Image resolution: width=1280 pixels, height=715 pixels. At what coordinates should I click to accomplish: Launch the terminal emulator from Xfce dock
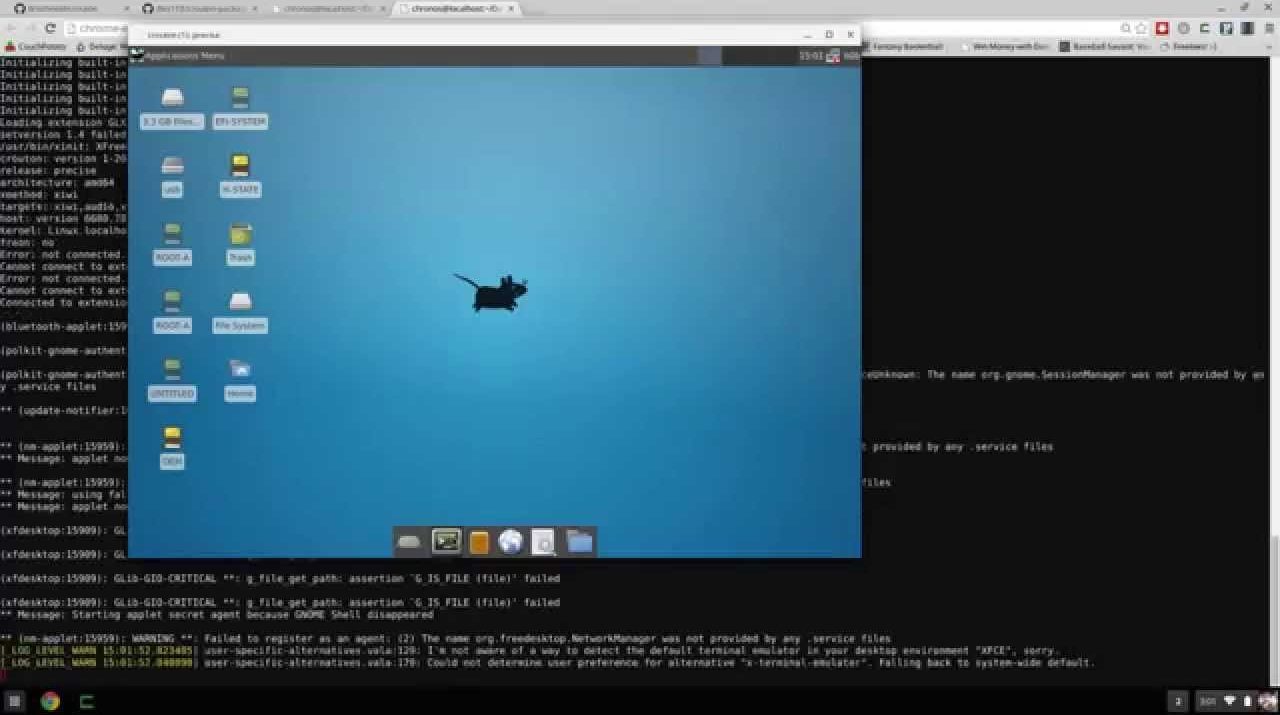(x=446, y=541)
